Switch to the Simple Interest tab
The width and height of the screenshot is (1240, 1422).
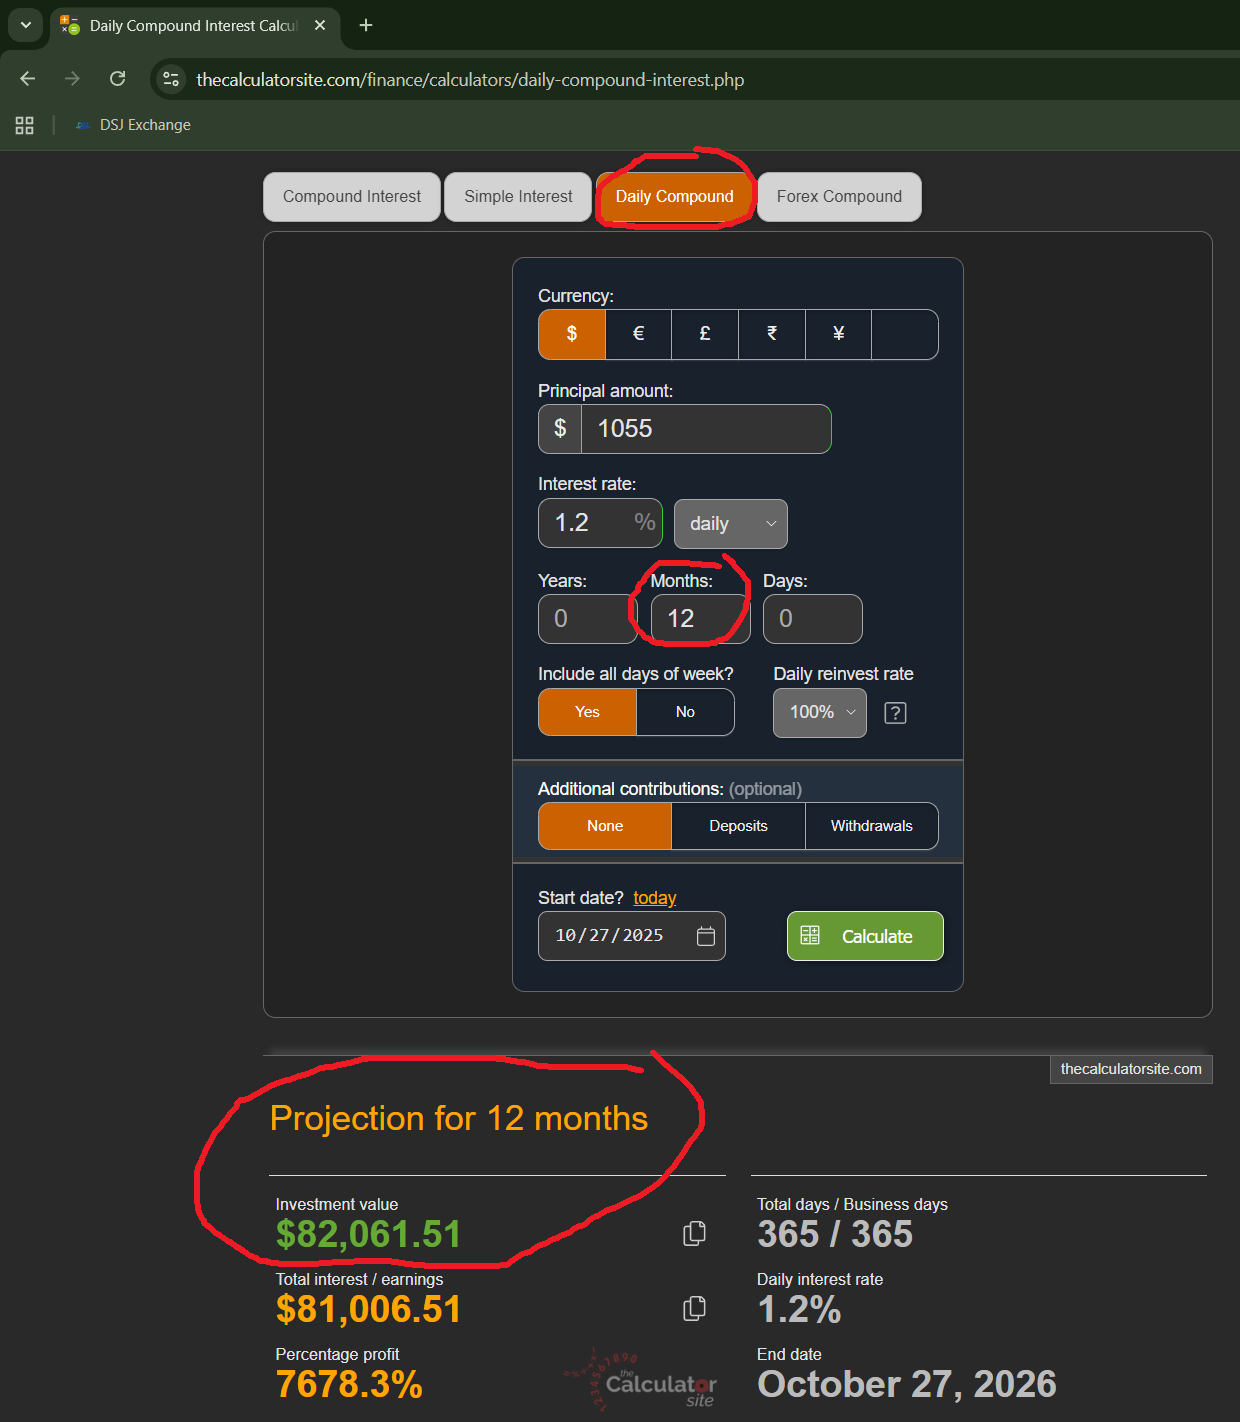click(x=518, y=197)
